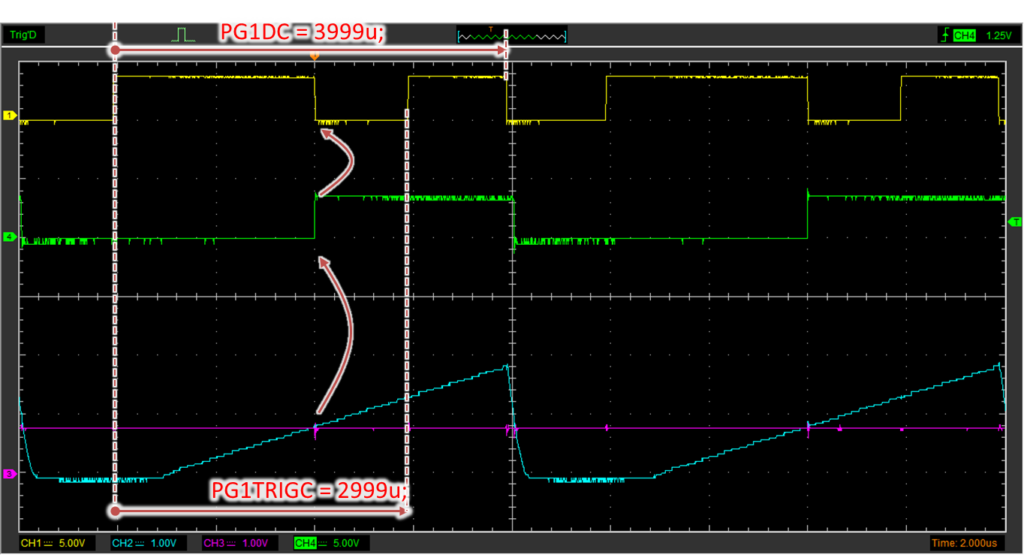Viewport: 1024px width, 555px height.
Task: Select the magenta channel 3 ground marker
Action: coord(10,473)
